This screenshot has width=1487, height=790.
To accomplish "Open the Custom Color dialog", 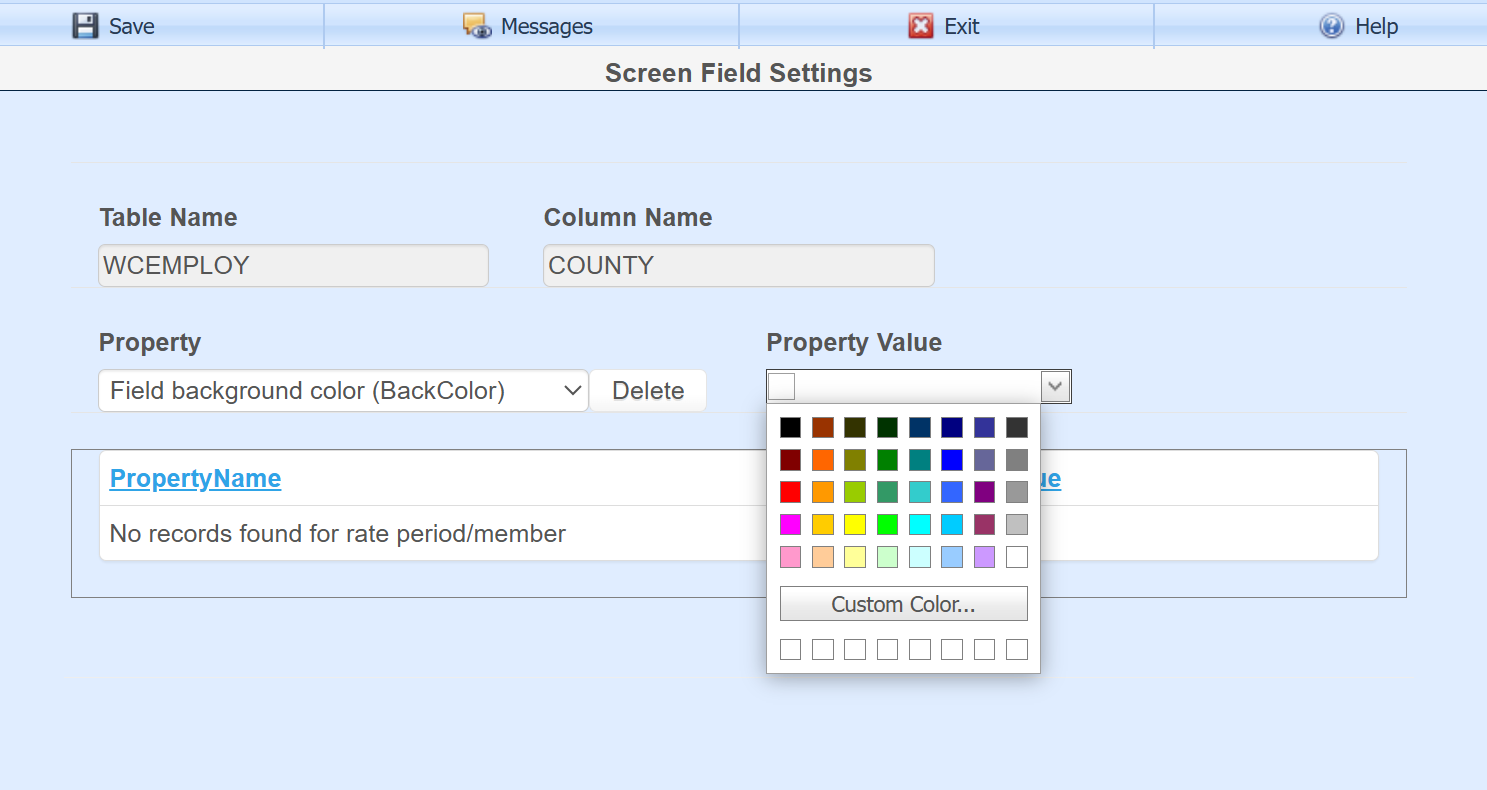I will [x=903, y=604].
